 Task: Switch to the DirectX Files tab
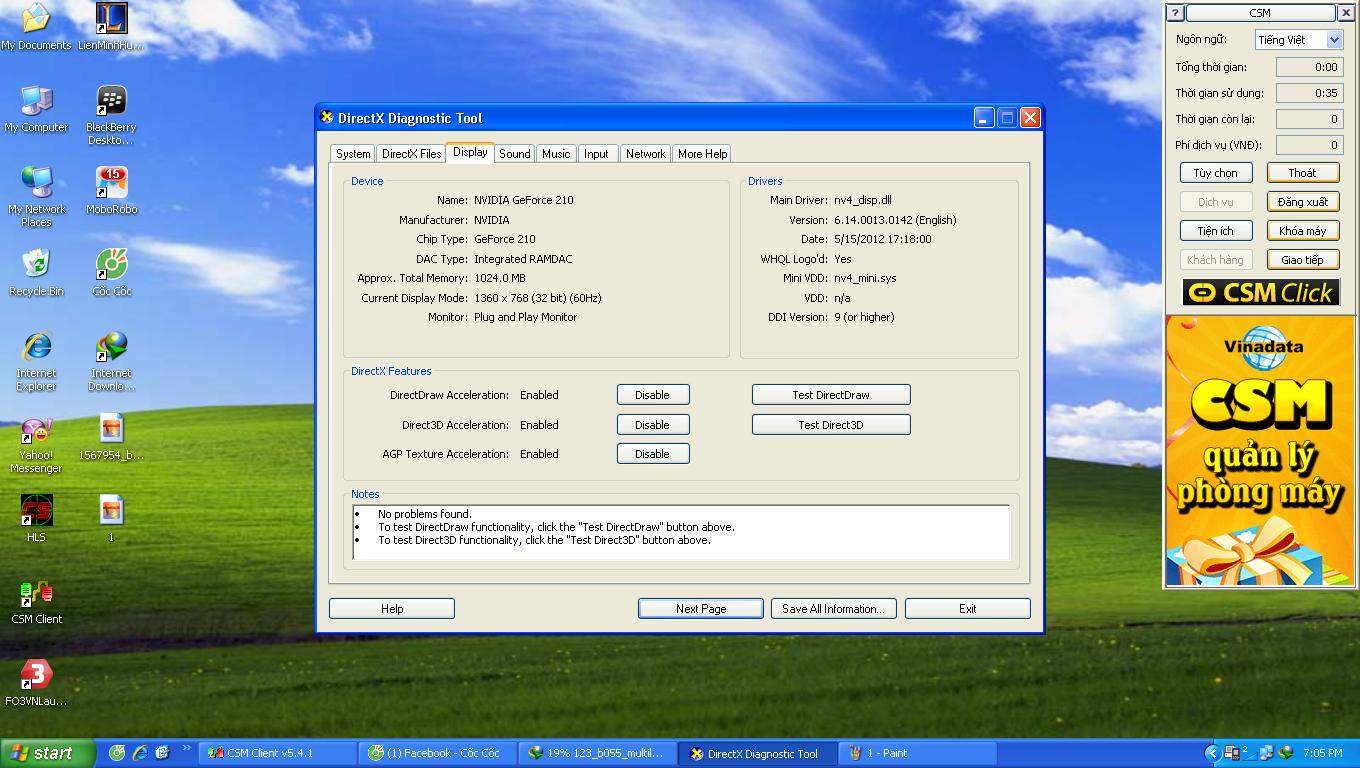[411, 154]
